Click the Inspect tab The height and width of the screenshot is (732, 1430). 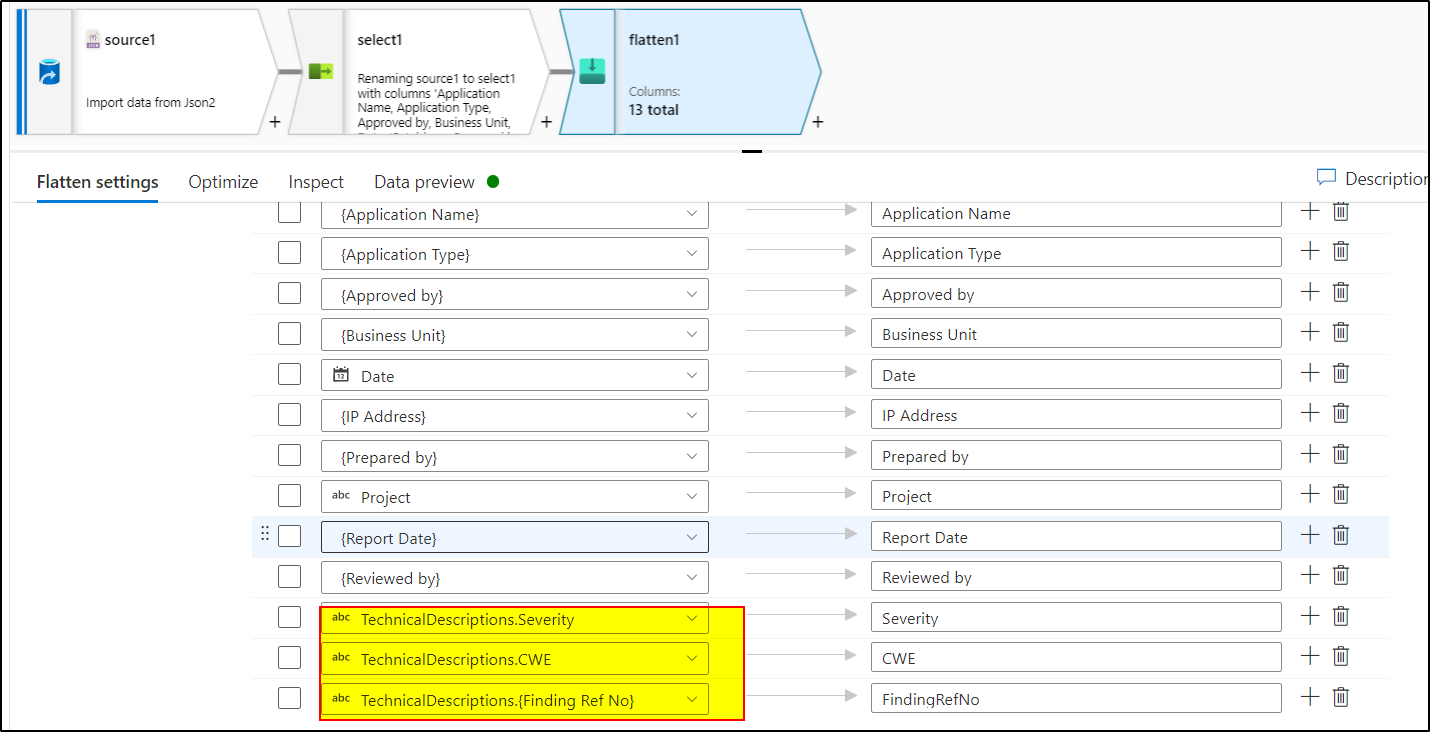[x=315, y=181]
